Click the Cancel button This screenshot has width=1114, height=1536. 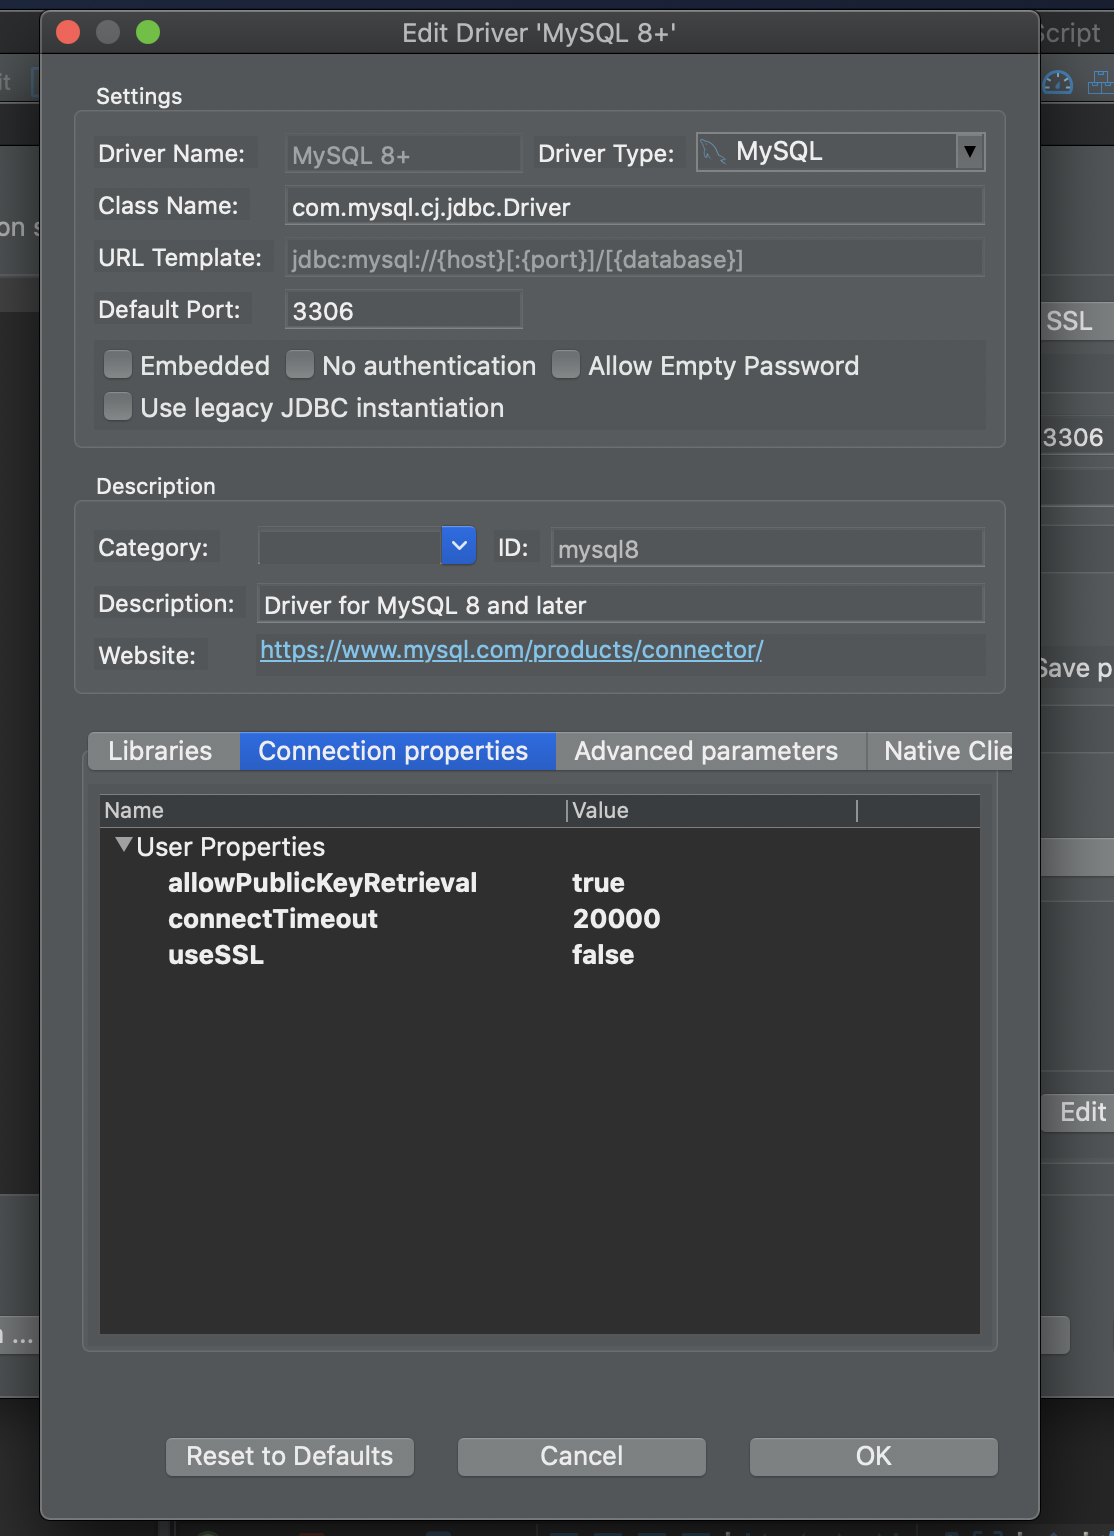point(582,1457)
